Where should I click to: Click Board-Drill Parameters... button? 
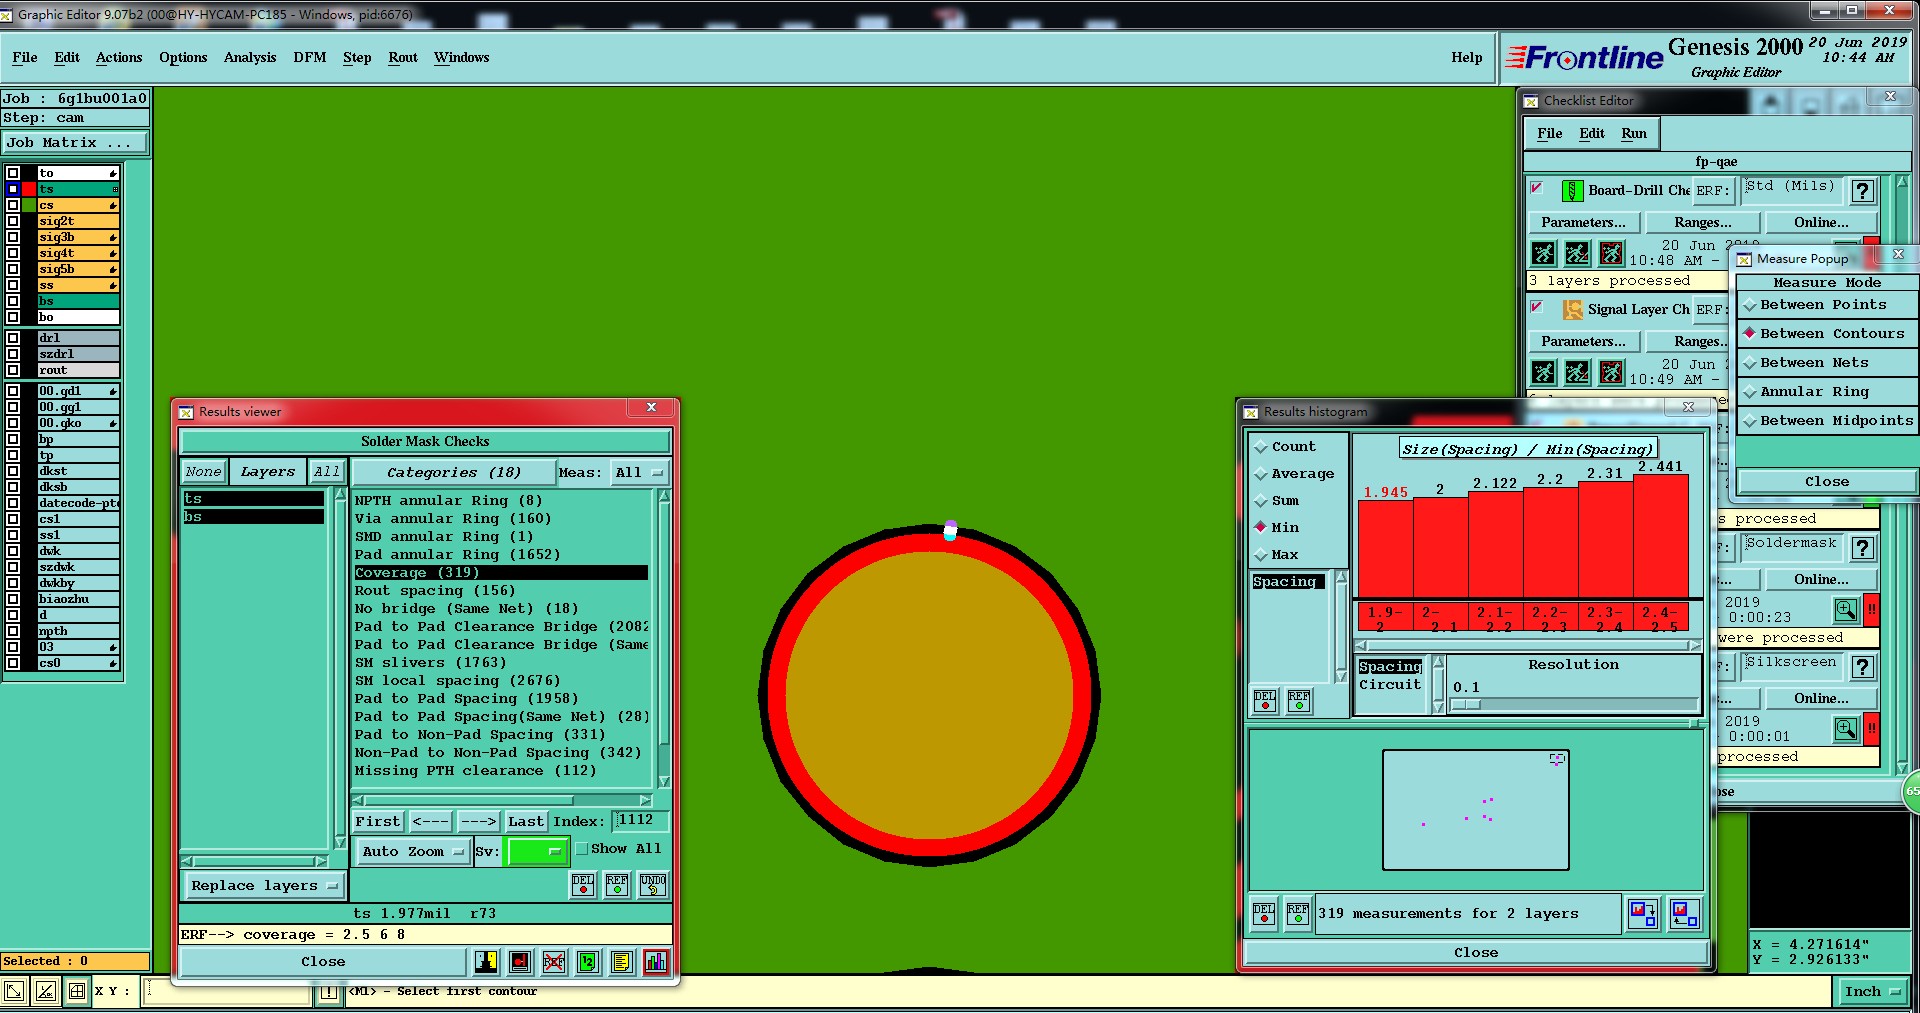pyautogui.click(x=1583, y=223)
